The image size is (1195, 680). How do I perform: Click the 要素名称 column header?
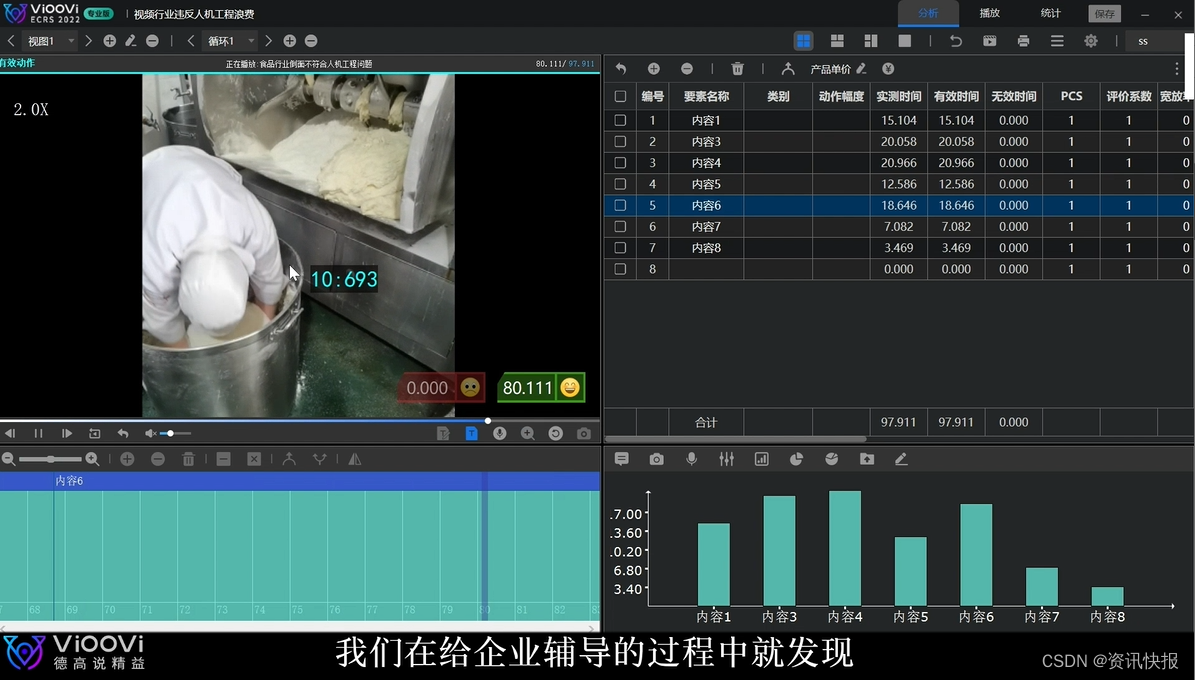(x=706, y=97)
